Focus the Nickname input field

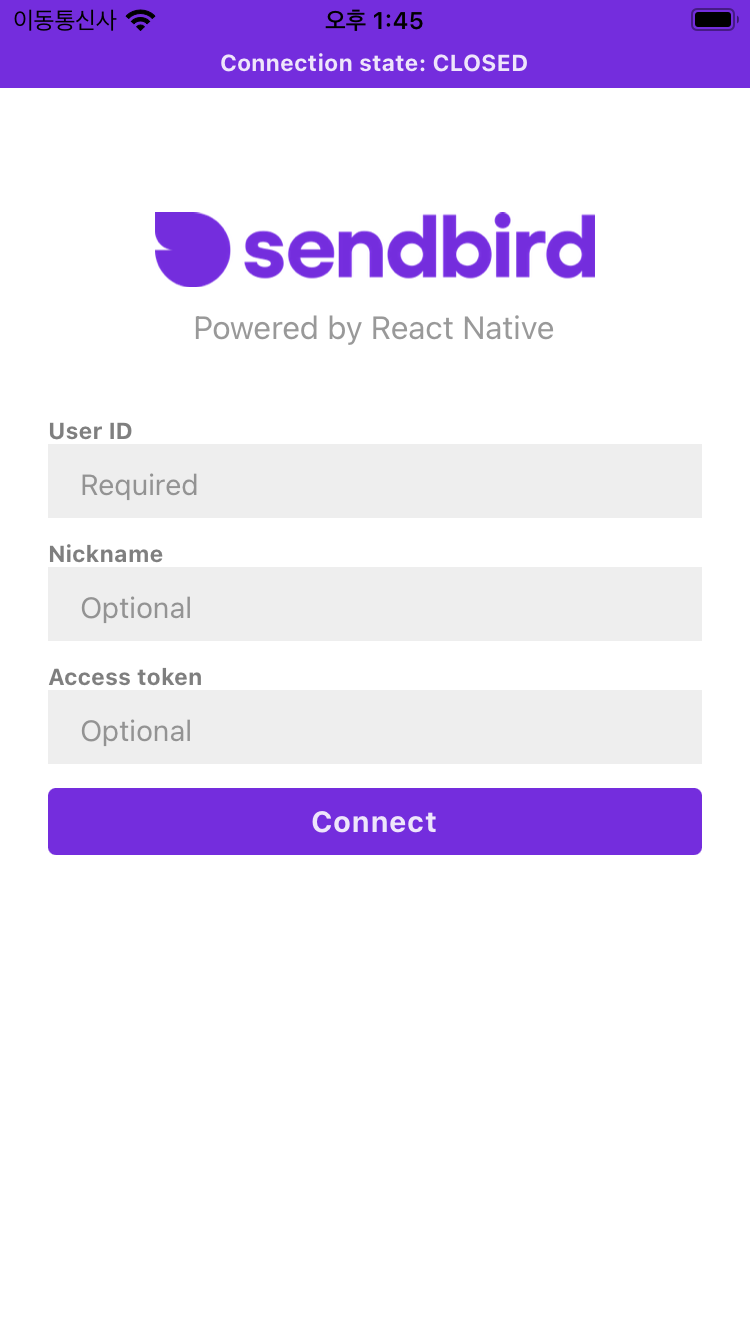pos(375,604)
